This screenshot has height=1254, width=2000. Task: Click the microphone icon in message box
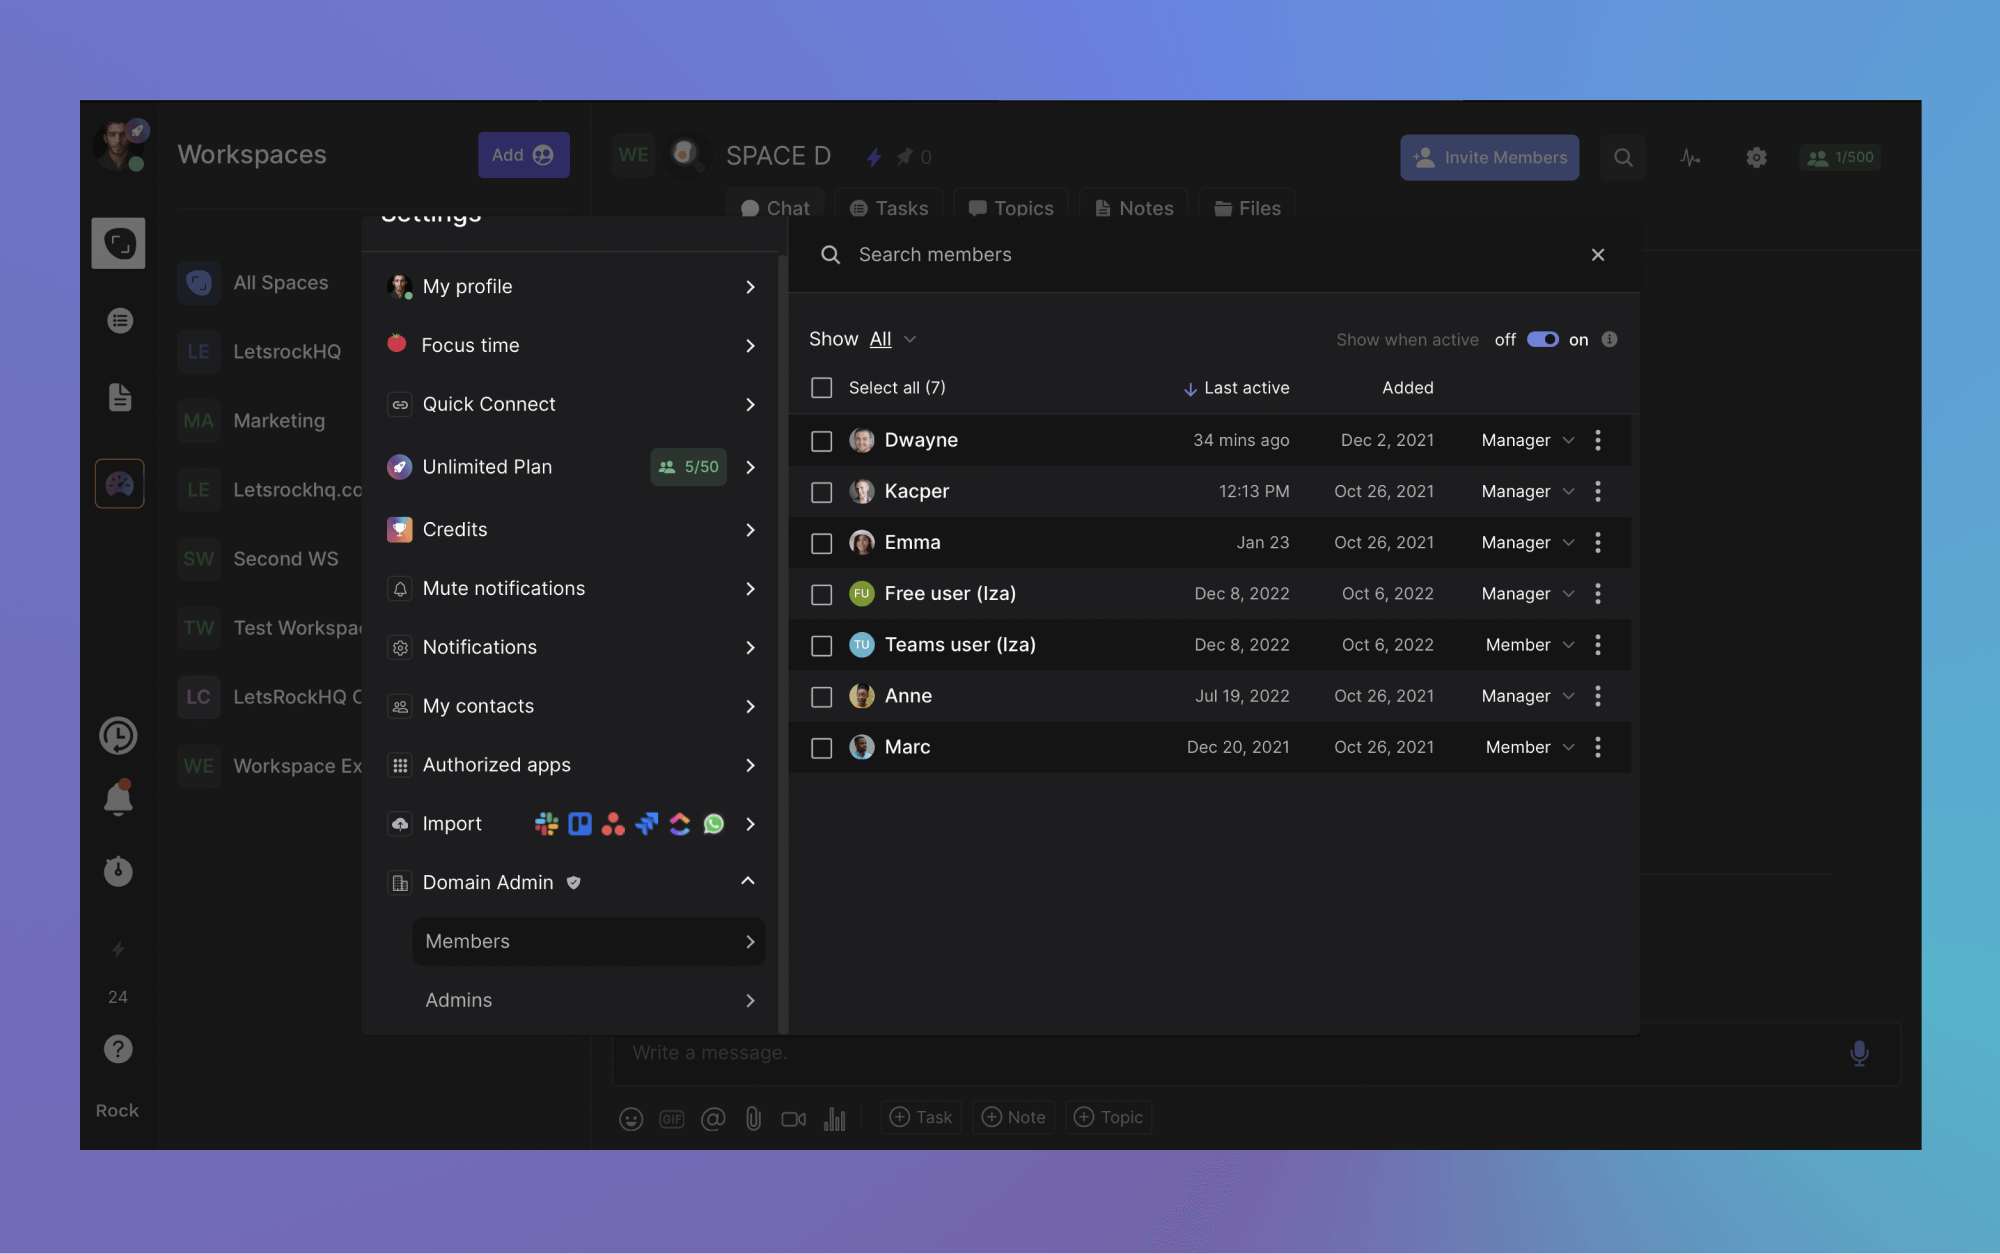(x=1858, y=1053)
